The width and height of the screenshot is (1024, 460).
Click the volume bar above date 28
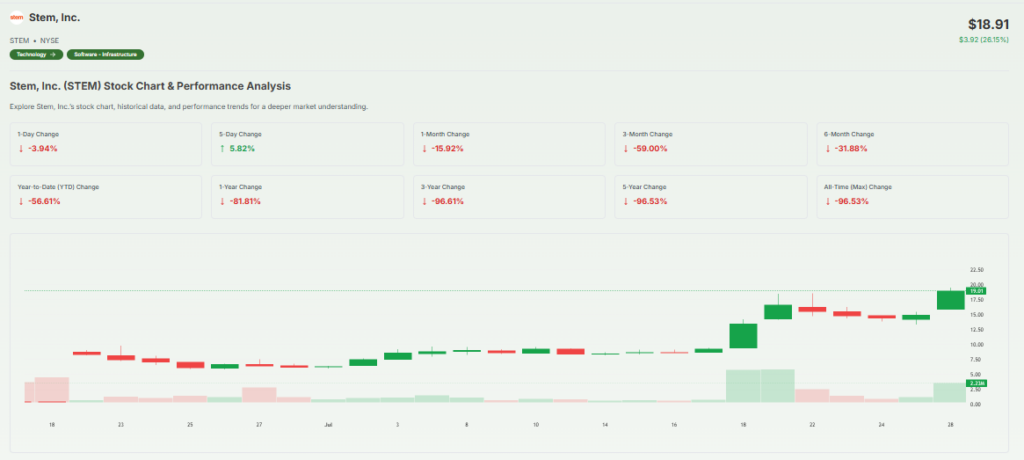coord(950,392)
